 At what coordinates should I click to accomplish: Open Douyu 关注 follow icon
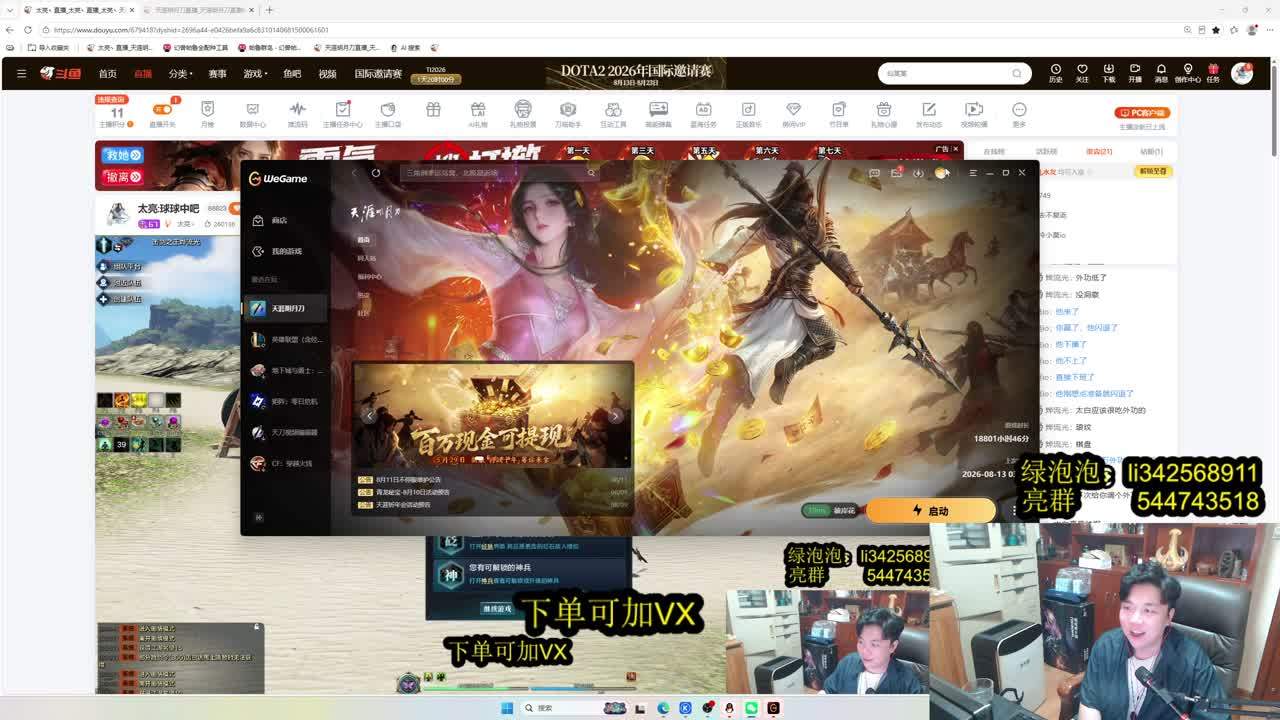(x=1082, y=73)
